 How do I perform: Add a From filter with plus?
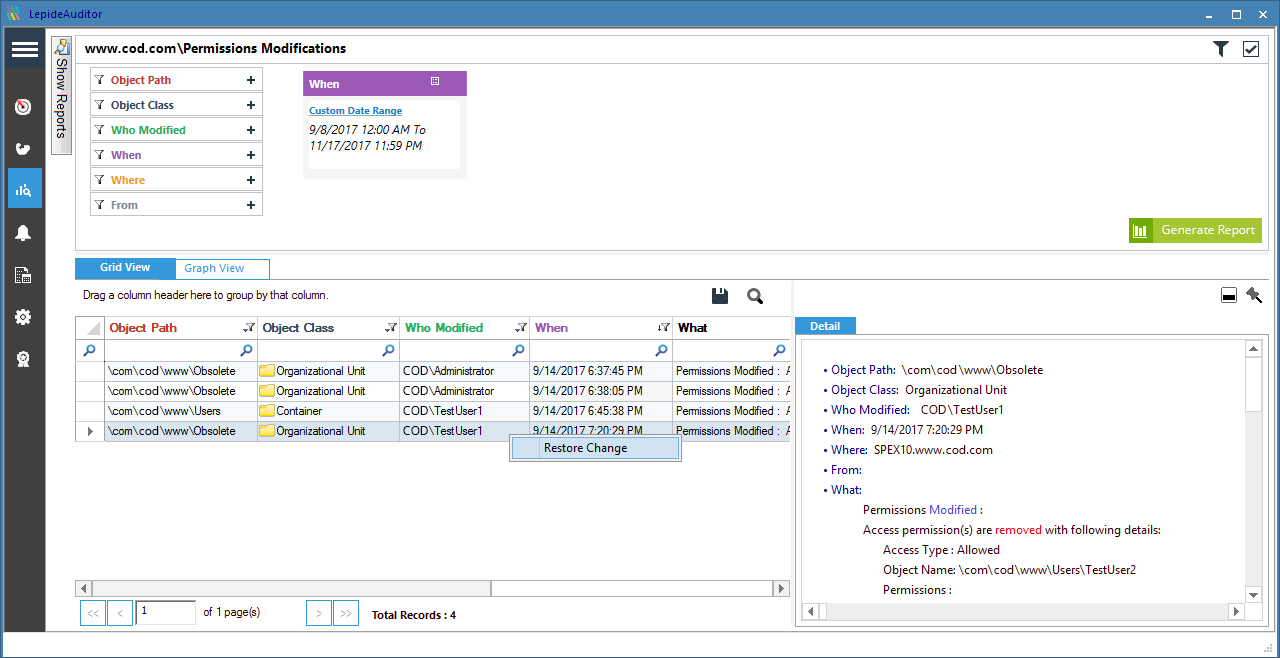click(250, 205)
